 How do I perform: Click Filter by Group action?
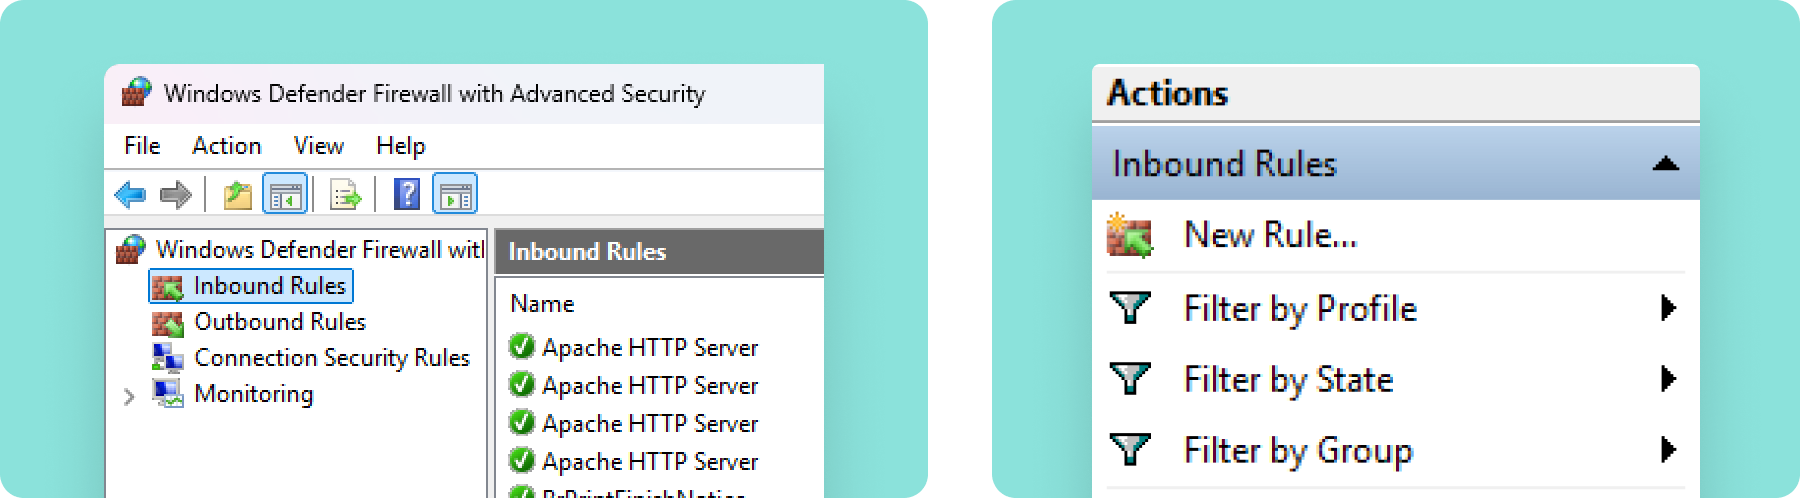click(x=1298, y=451)
